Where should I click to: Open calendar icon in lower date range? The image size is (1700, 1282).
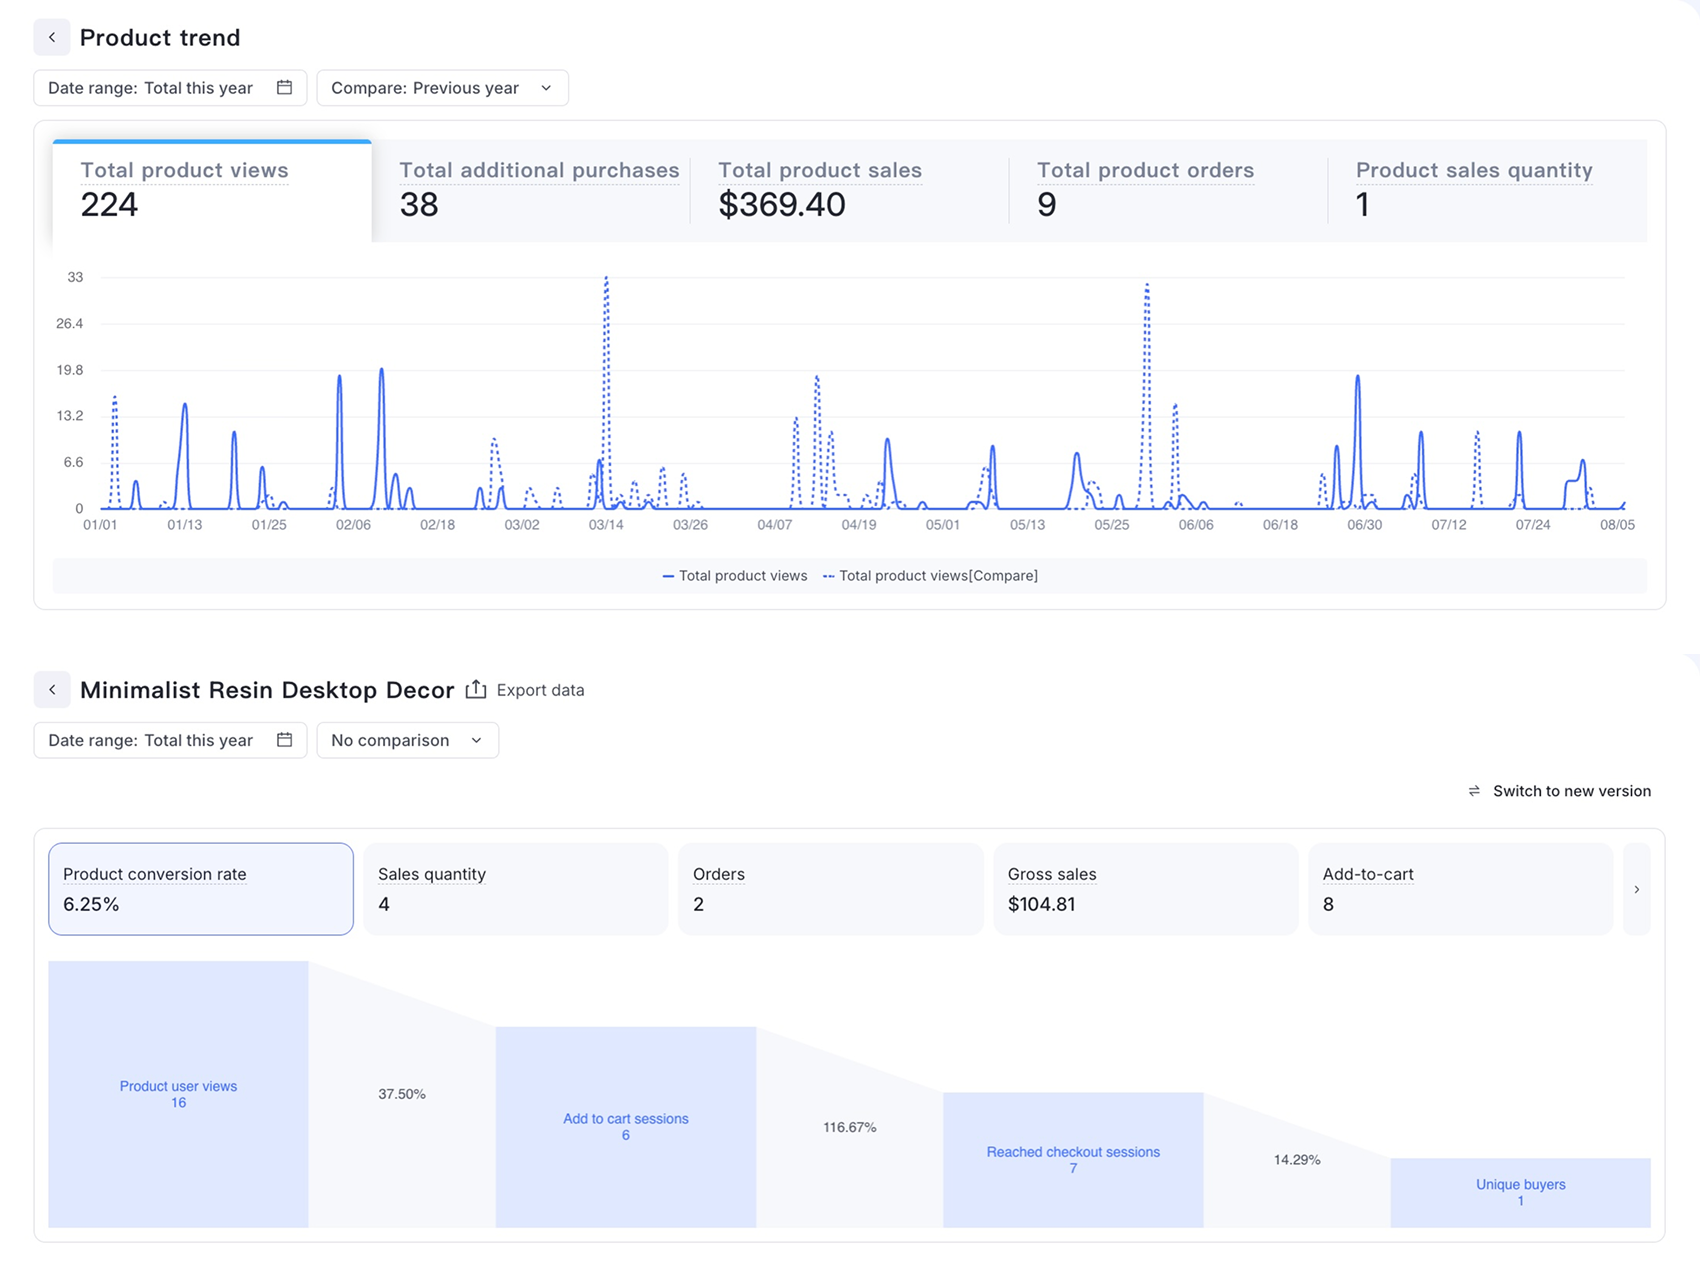coord(284,740)
